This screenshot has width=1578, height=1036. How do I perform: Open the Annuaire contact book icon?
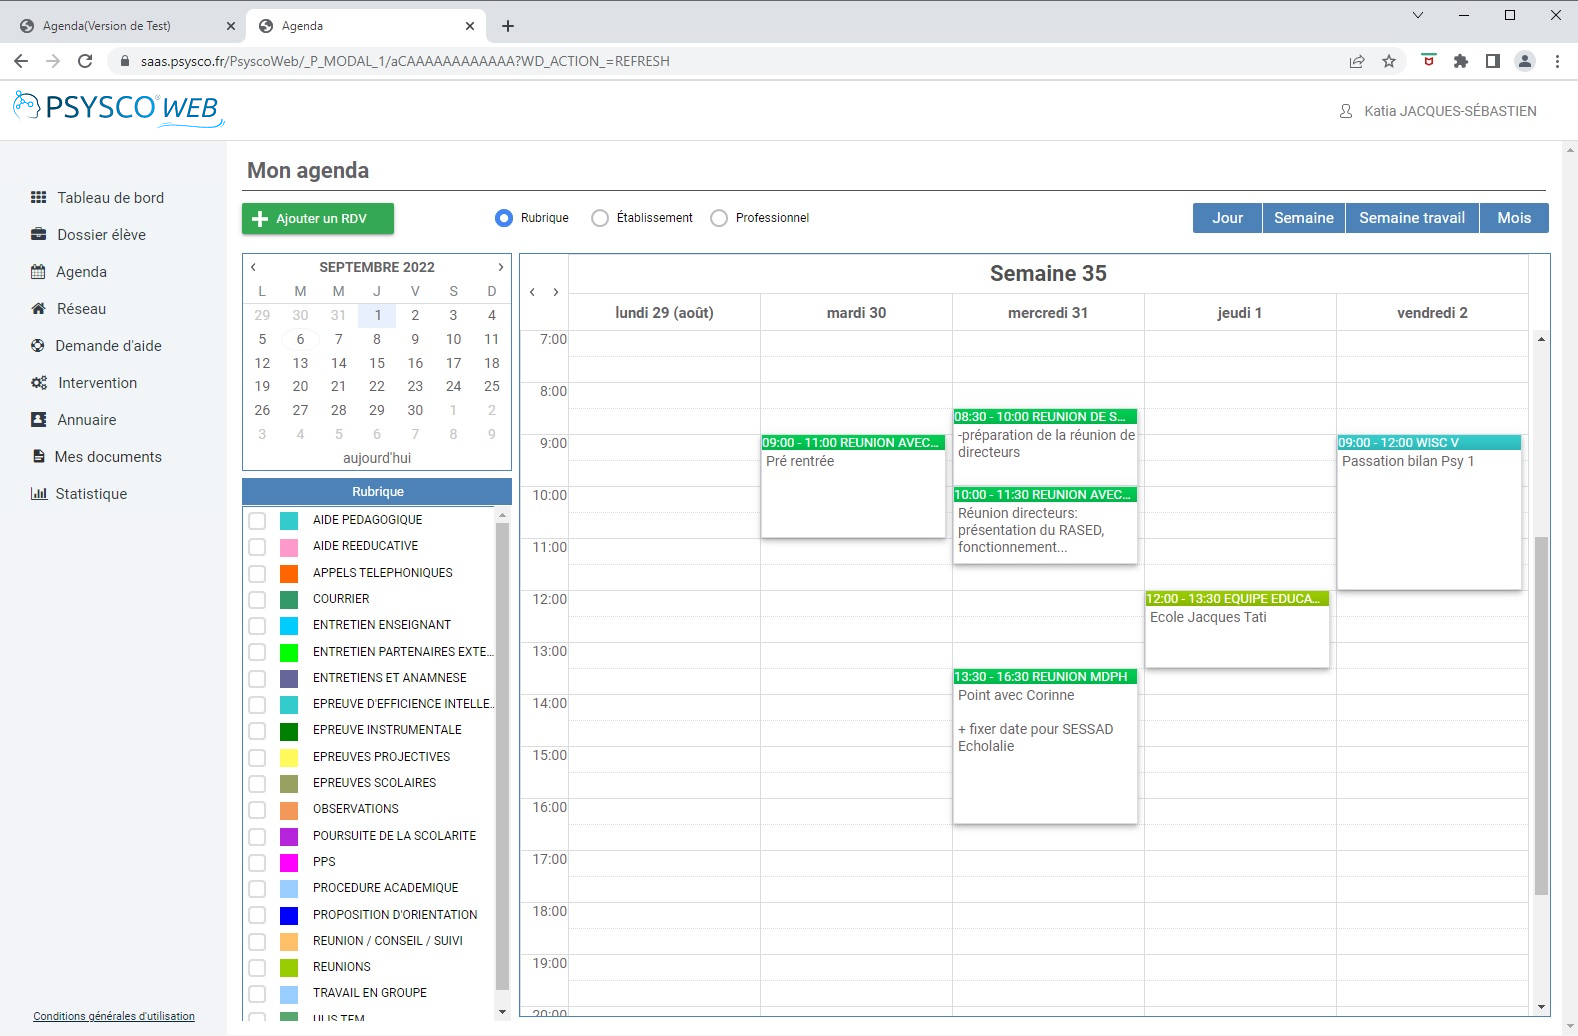(39, 420)
